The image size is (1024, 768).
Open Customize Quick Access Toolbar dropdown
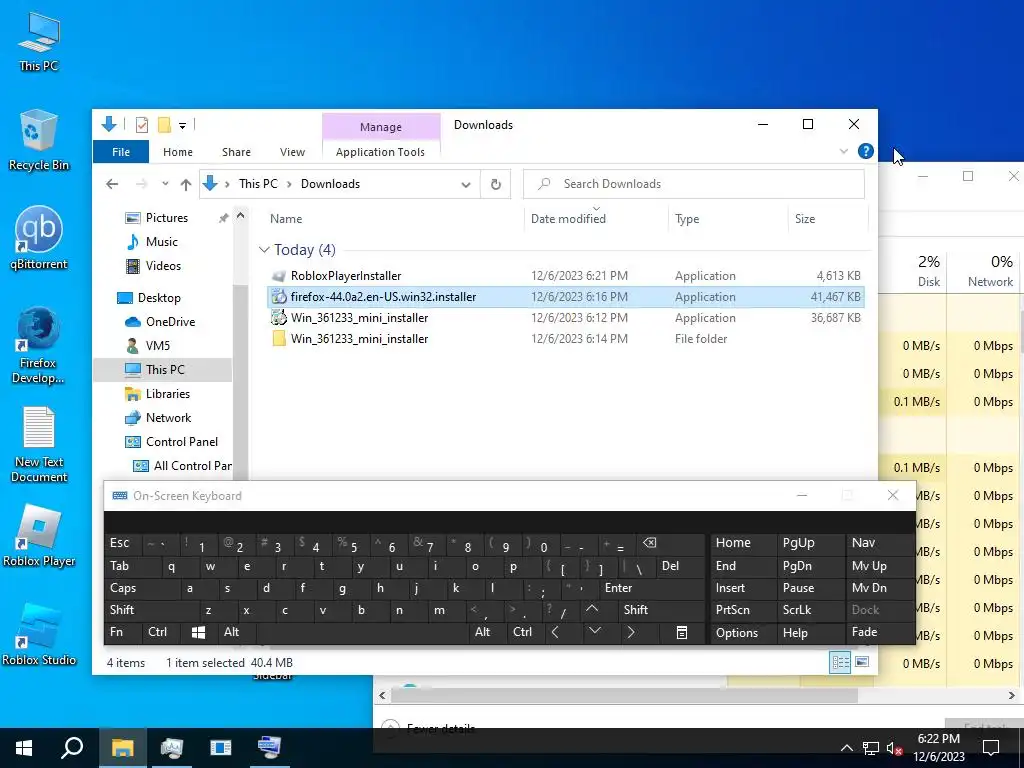point(183,125)
